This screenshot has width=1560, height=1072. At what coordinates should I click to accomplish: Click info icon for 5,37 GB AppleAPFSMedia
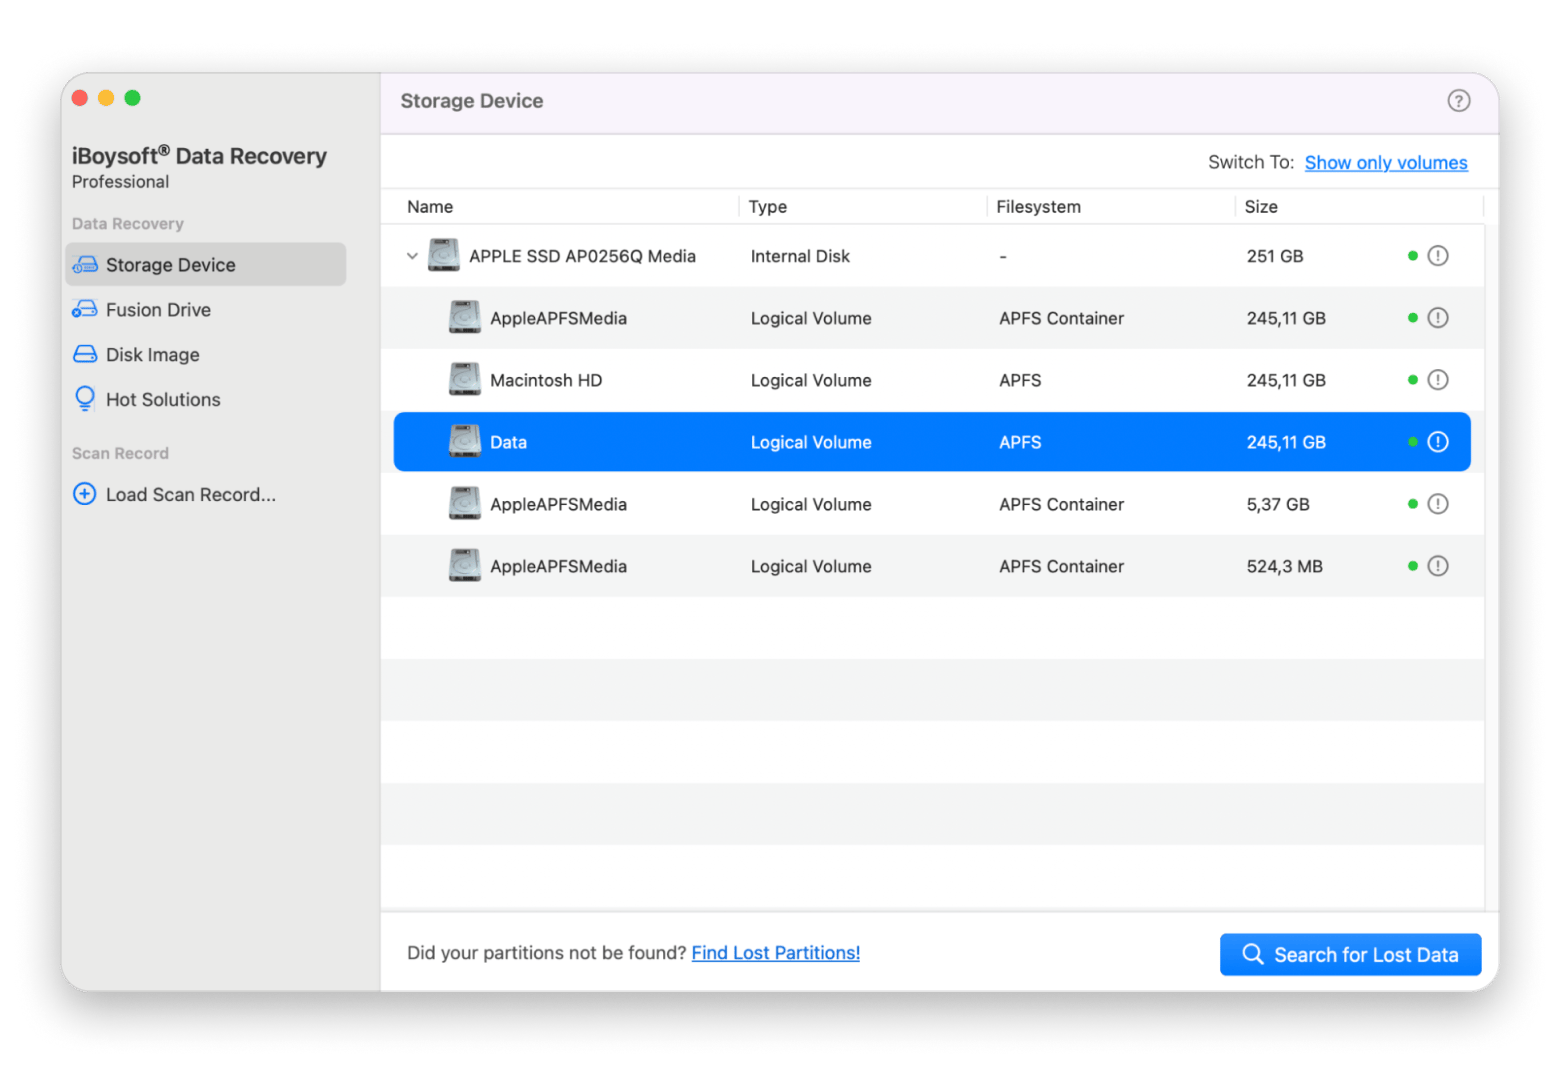(1437, 504)
